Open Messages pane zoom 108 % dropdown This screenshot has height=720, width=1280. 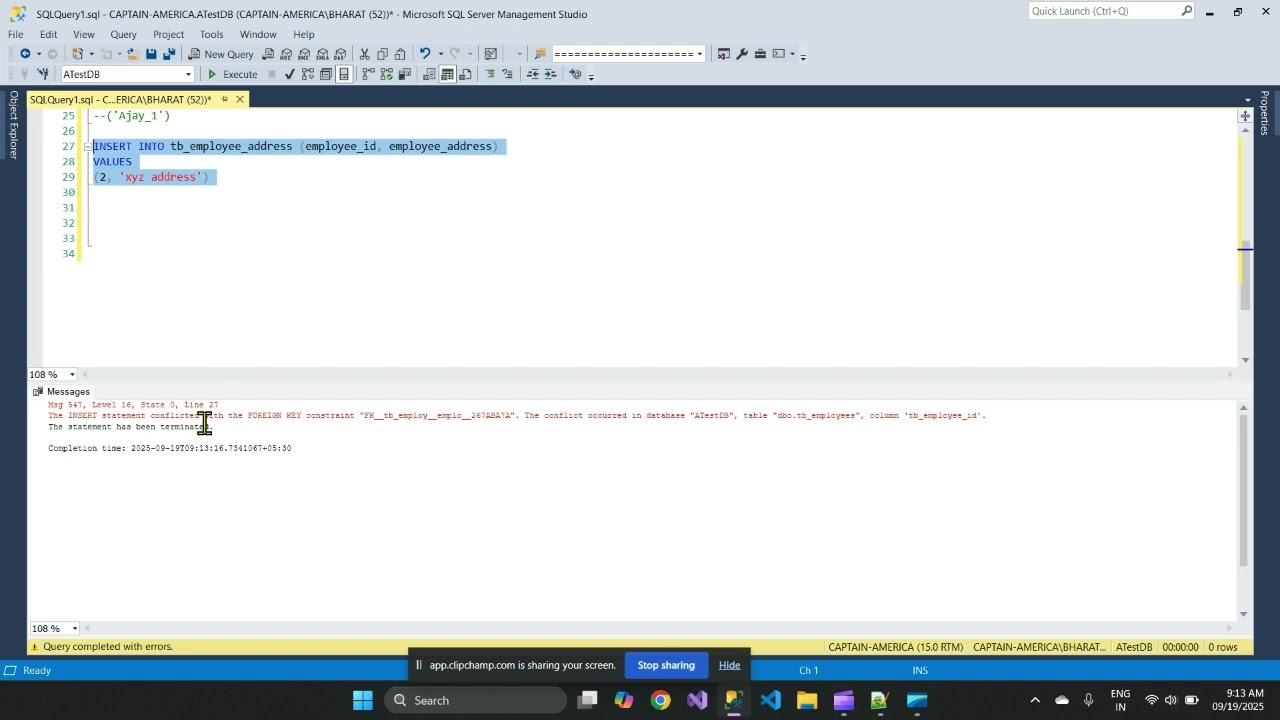(72, 629)
